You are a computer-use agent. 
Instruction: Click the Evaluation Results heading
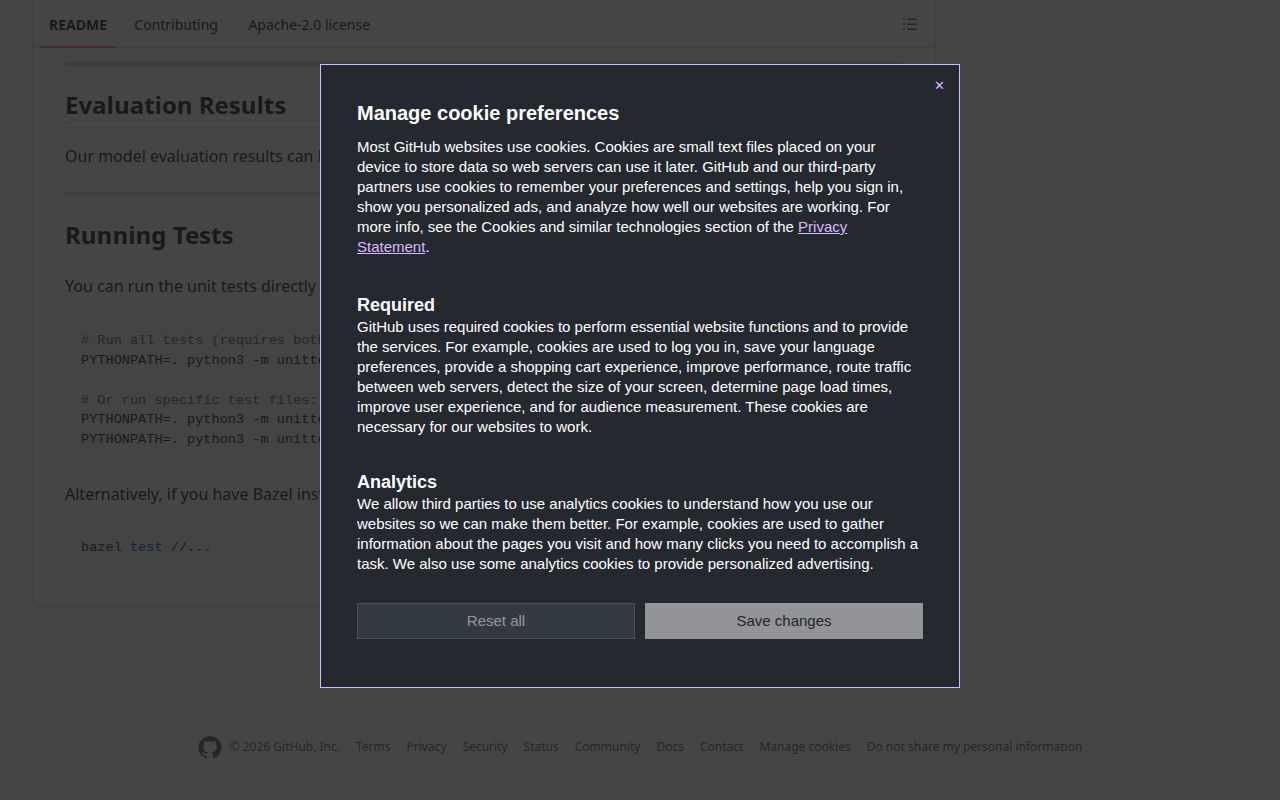coord(175,106)
